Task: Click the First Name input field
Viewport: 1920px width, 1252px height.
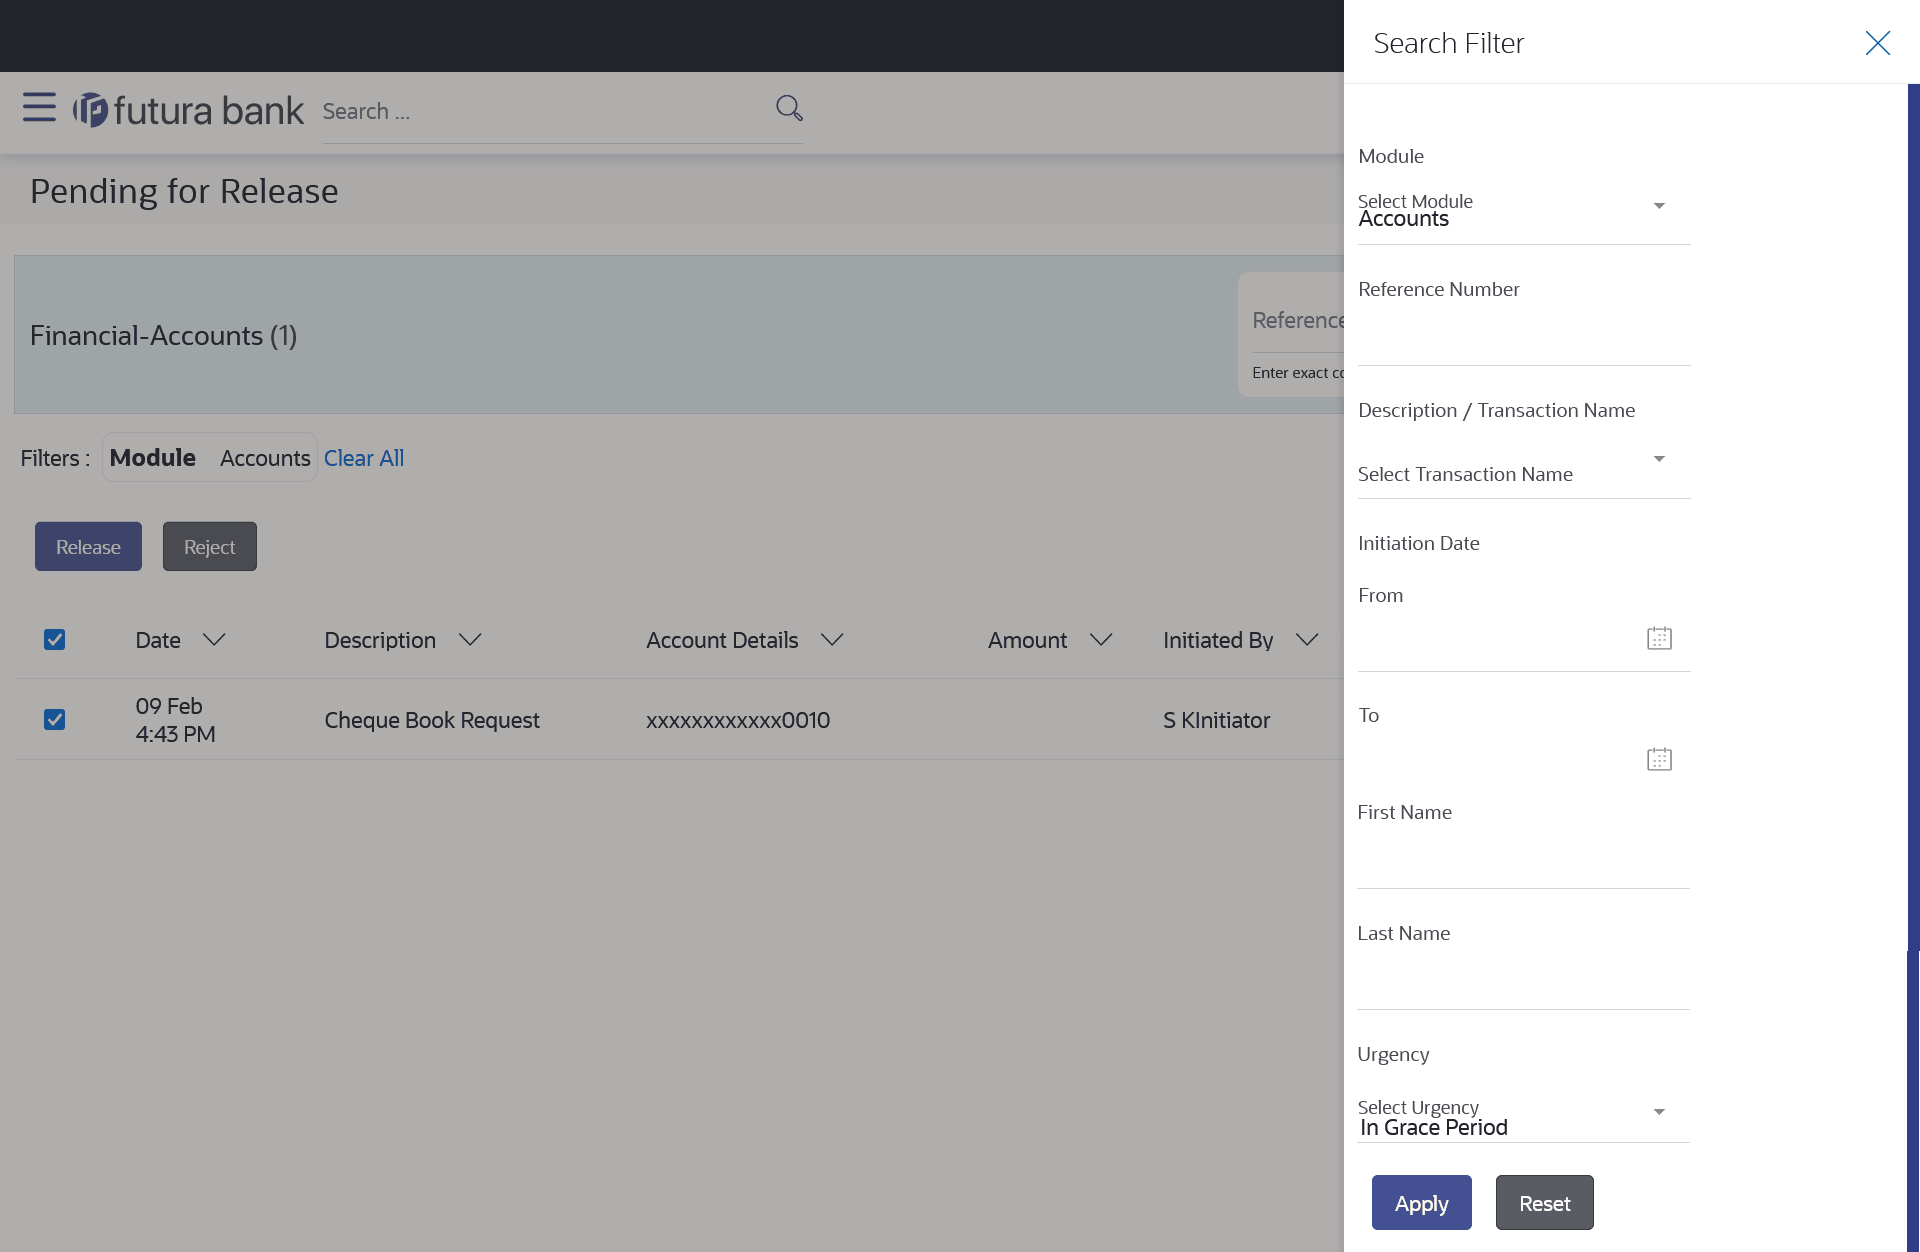Action: (1523, 863)
